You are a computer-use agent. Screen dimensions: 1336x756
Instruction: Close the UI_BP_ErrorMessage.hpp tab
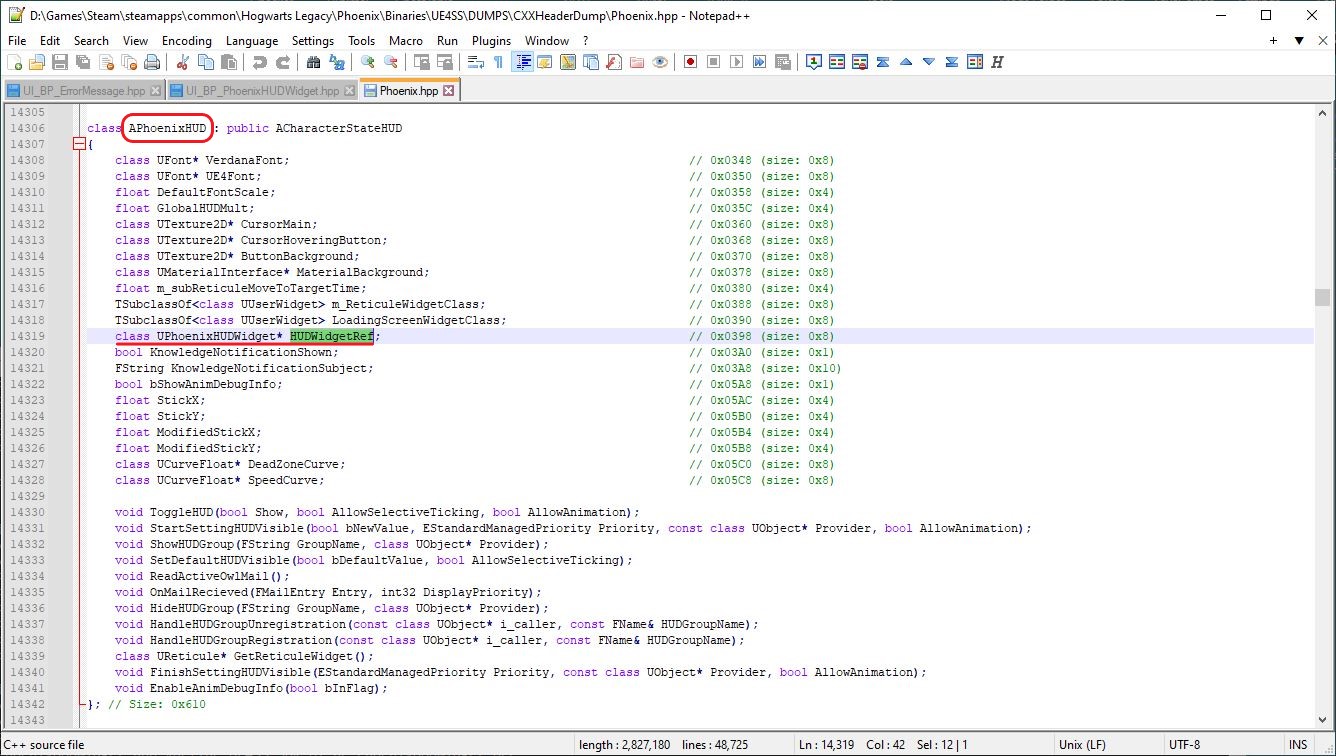coord(155,91)
